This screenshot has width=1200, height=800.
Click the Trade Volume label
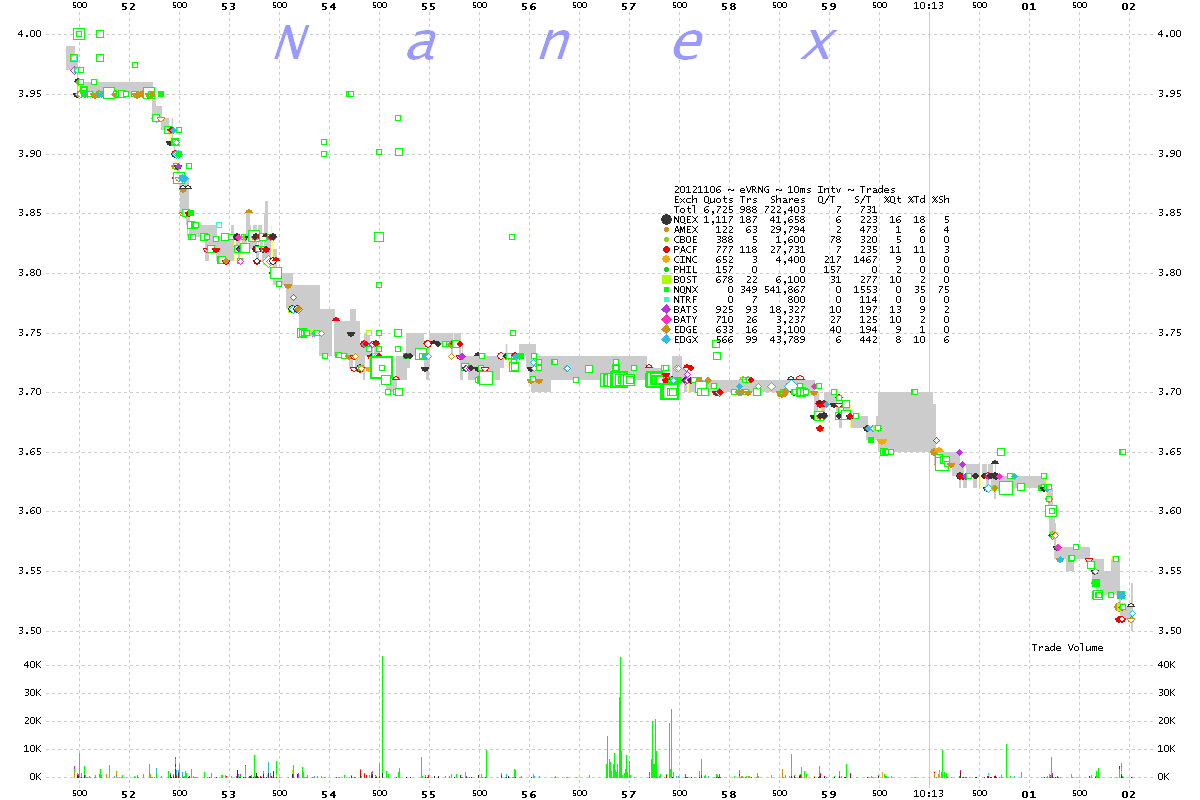tap(1067, 648)
